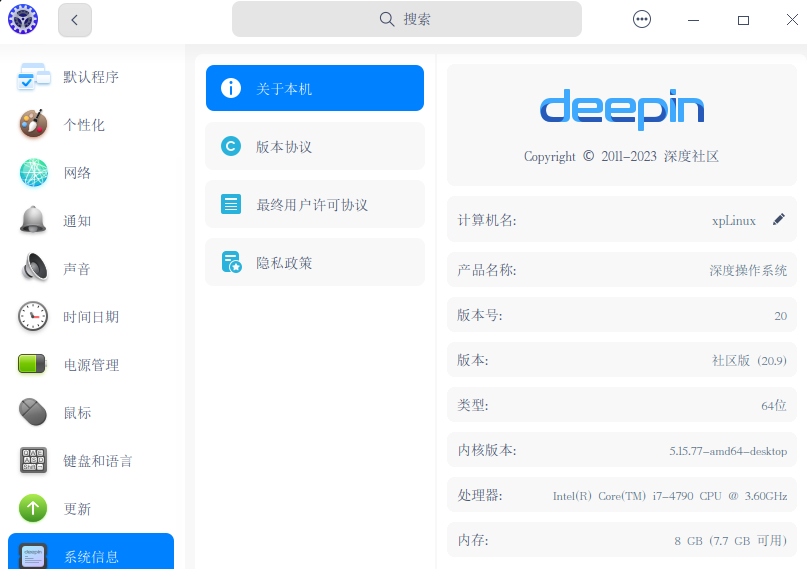Minimize the Control Center window
The height and width of the screenshot is (569, 807).
click(693, 21)
